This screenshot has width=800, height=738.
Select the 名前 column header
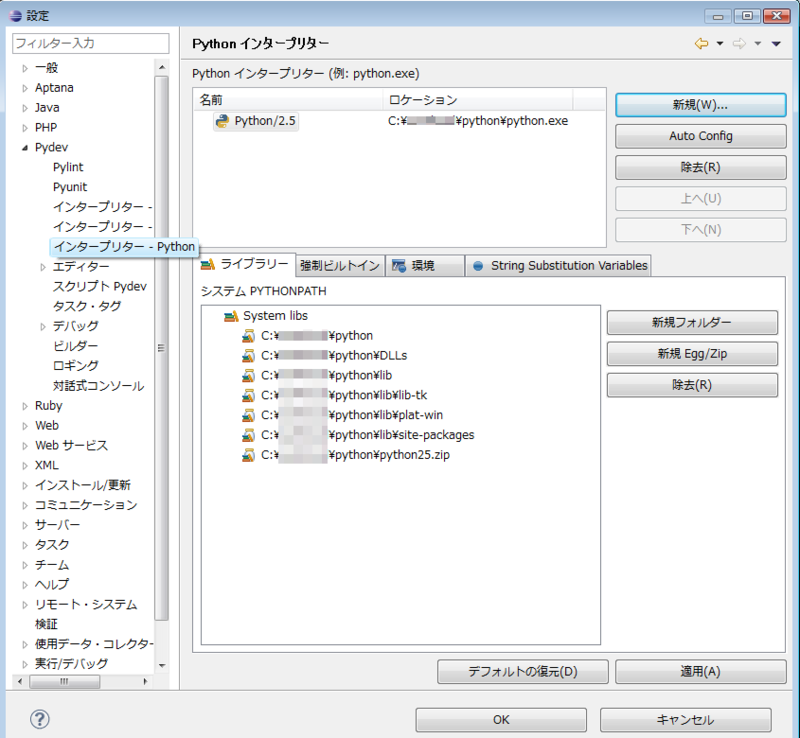tap(288, 100)
